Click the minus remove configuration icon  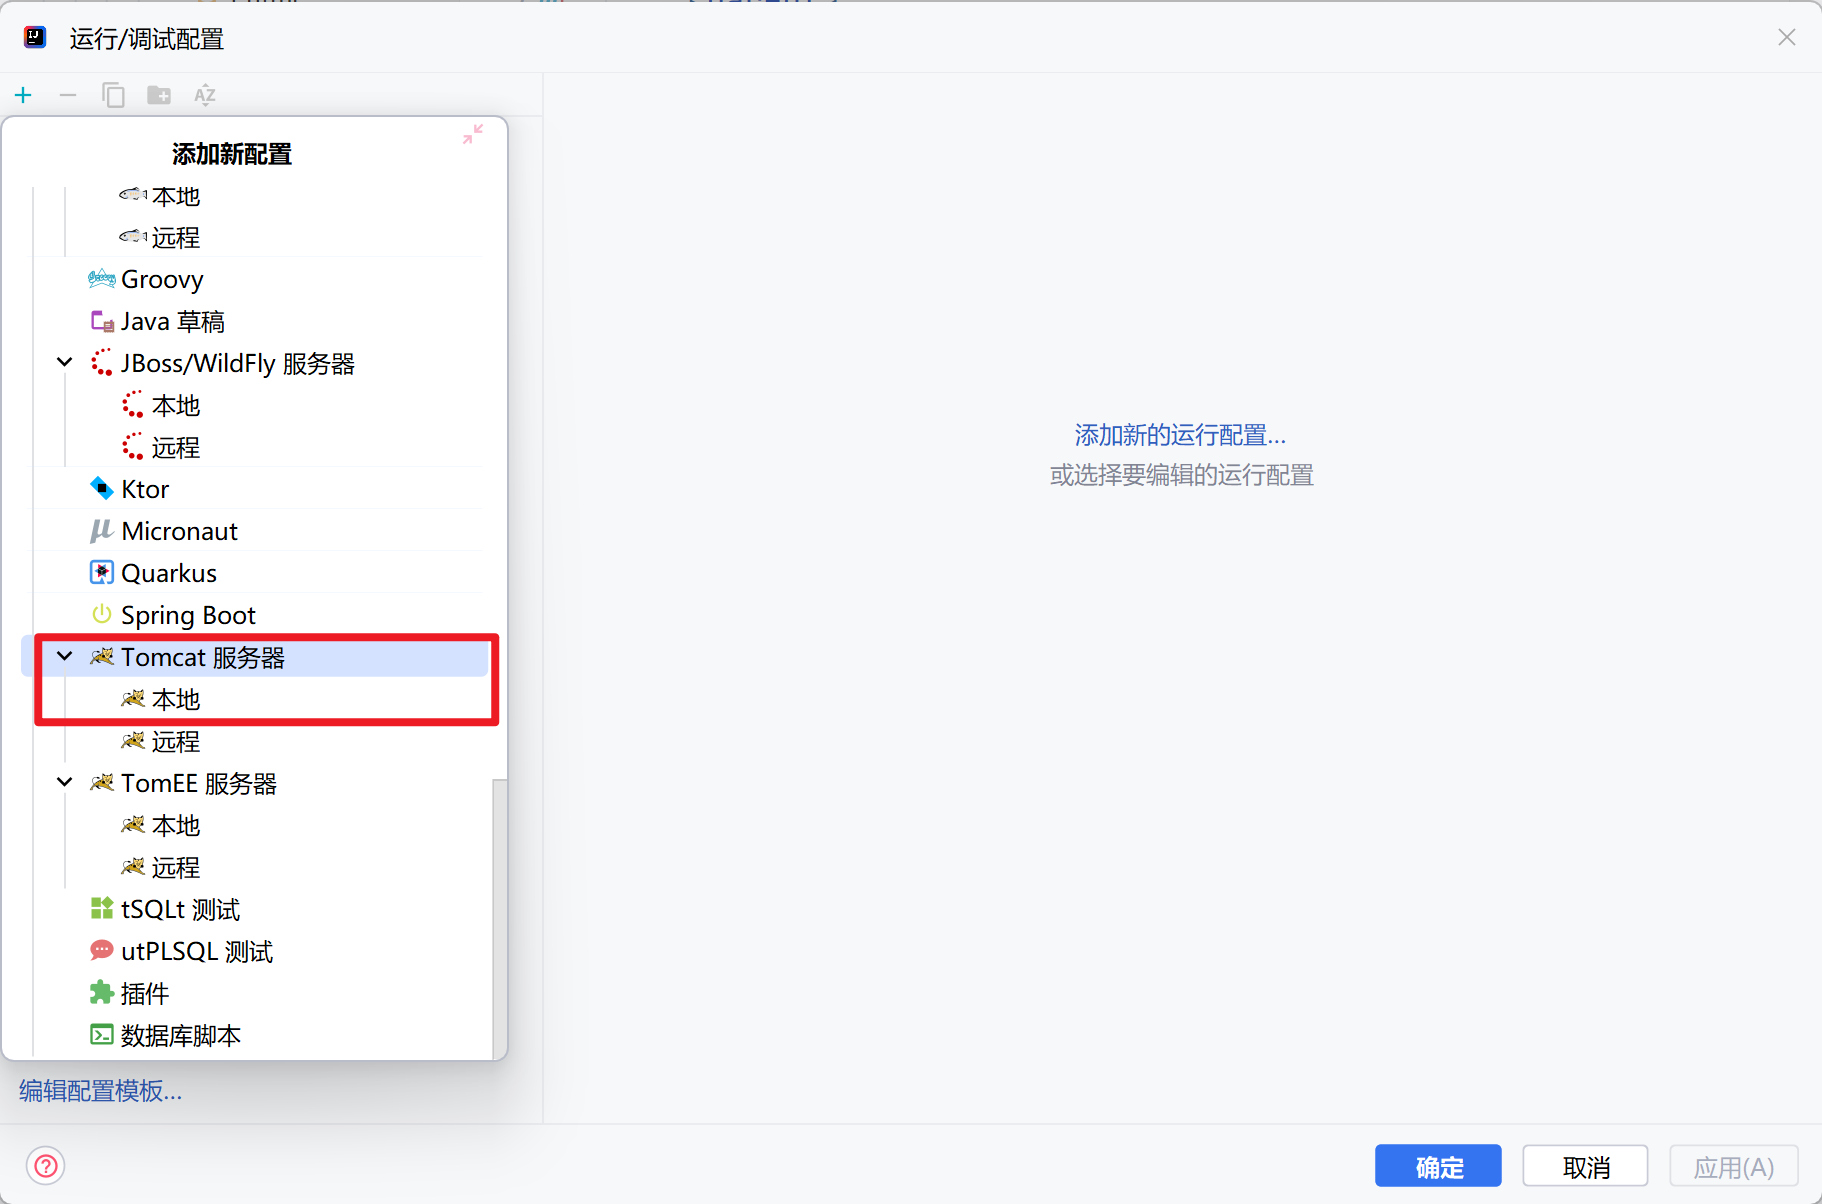(68, 95)
